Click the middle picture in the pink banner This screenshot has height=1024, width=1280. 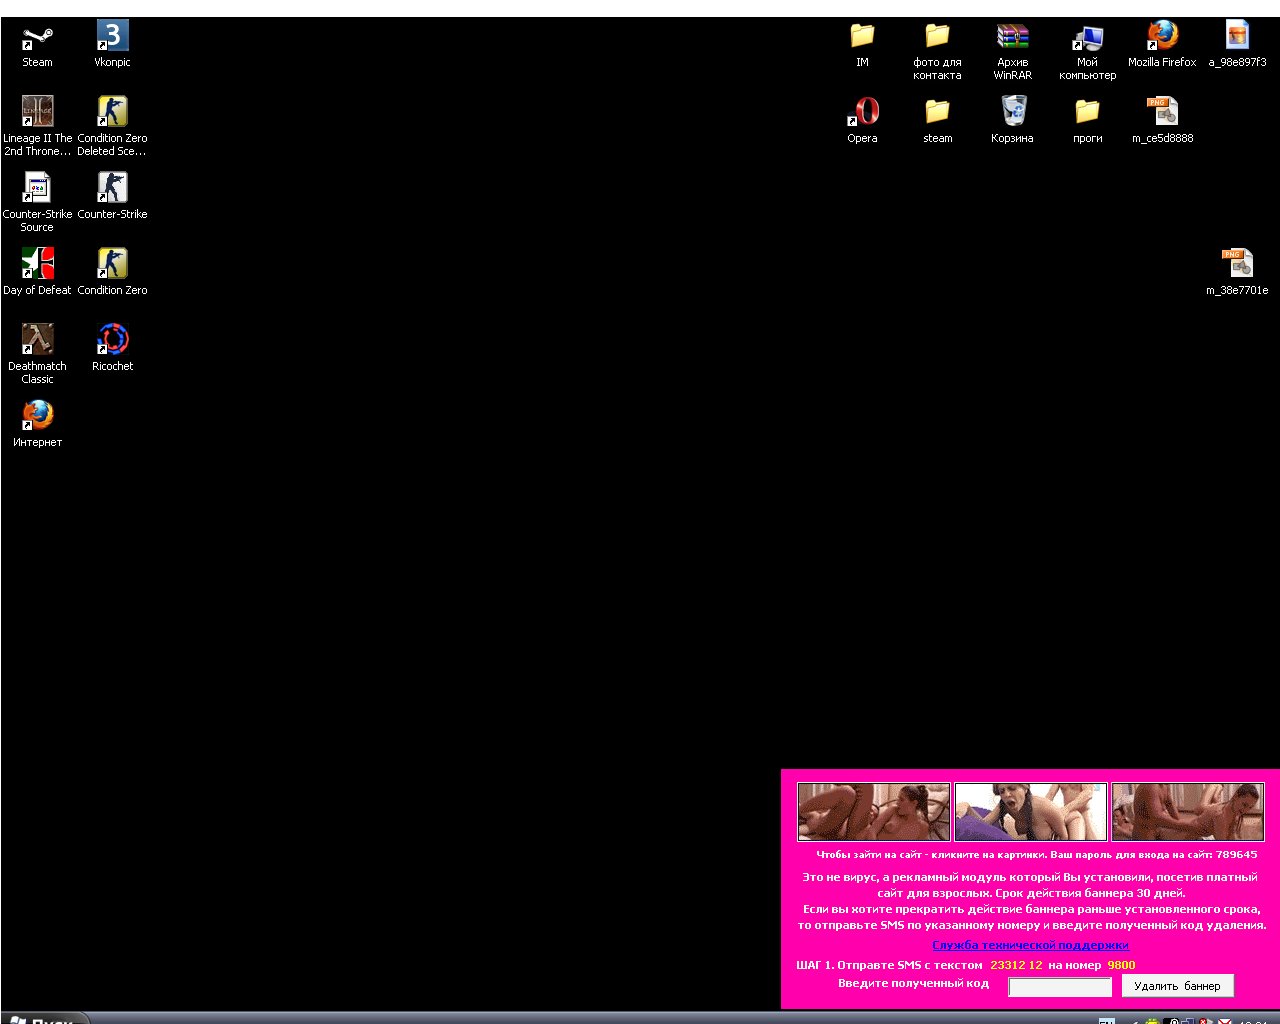tap(1031, 811)
